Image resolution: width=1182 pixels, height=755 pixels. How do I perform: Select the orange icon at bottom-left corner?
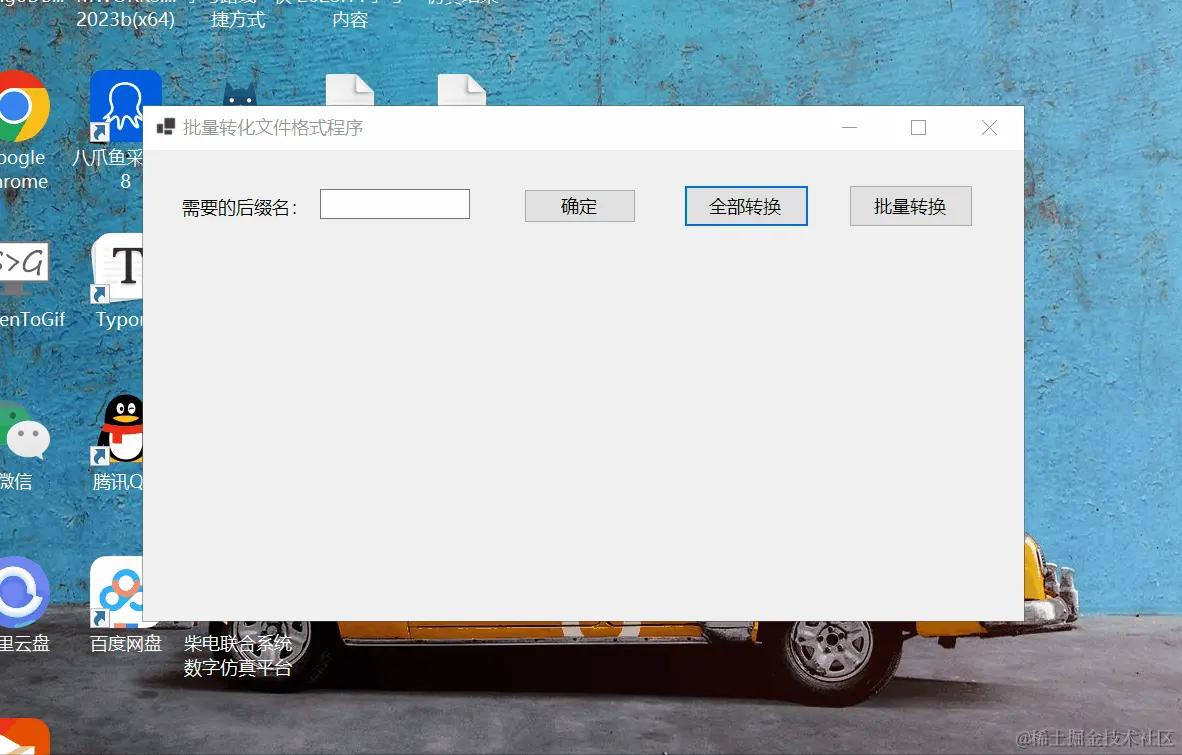tap(24, 737)
